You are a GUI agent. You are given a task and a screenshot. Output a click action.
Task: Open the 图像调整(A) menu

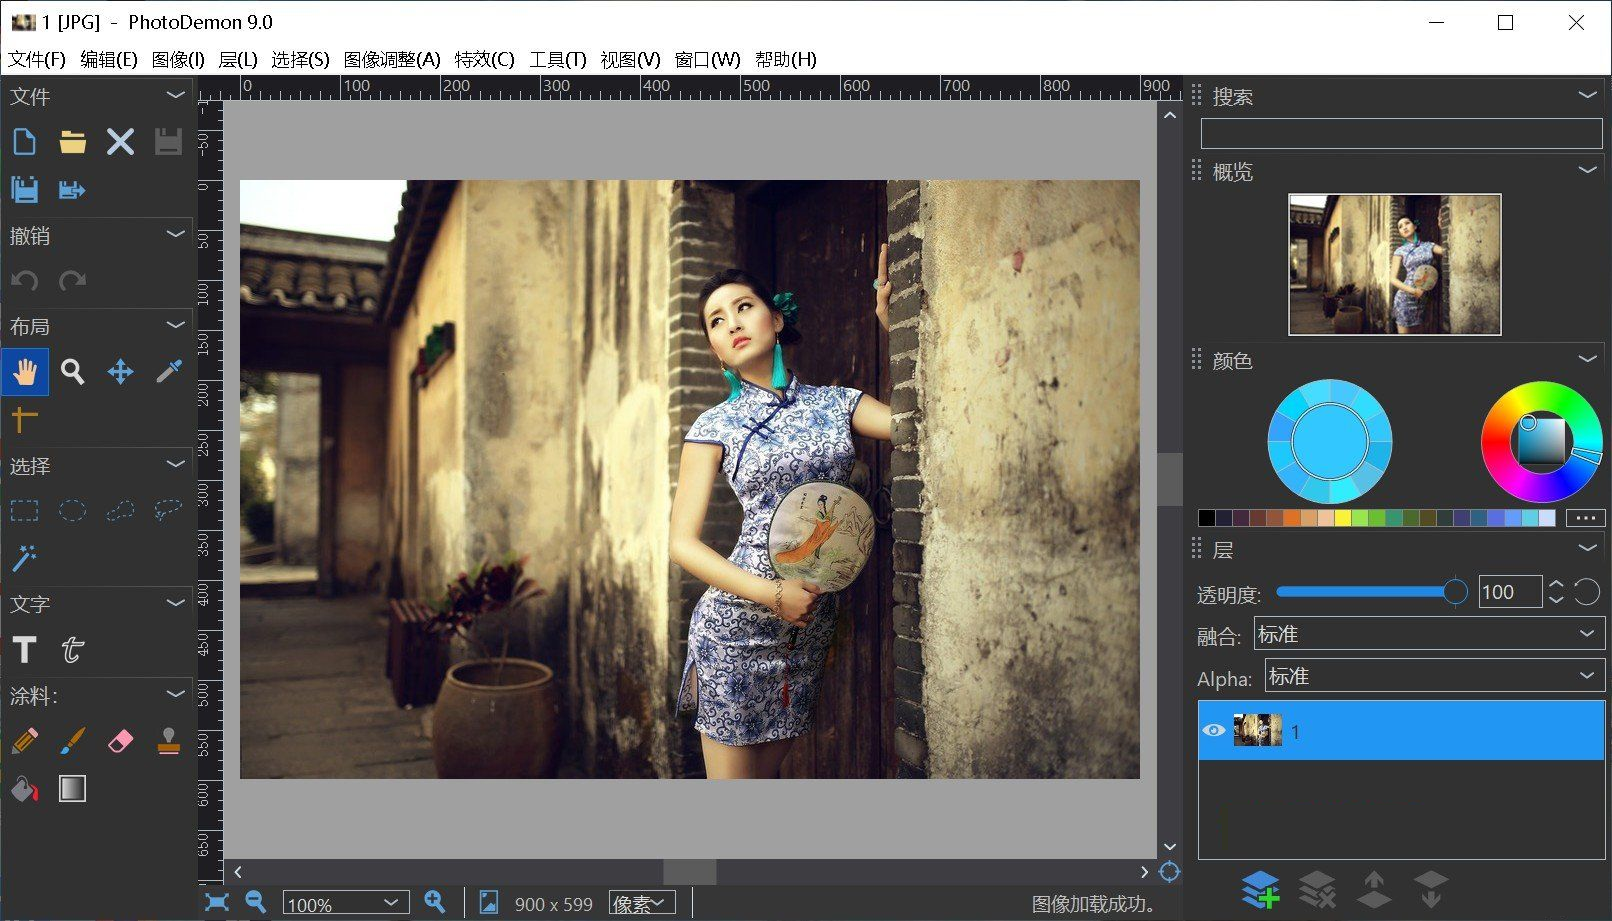click(x=392, y=60)
